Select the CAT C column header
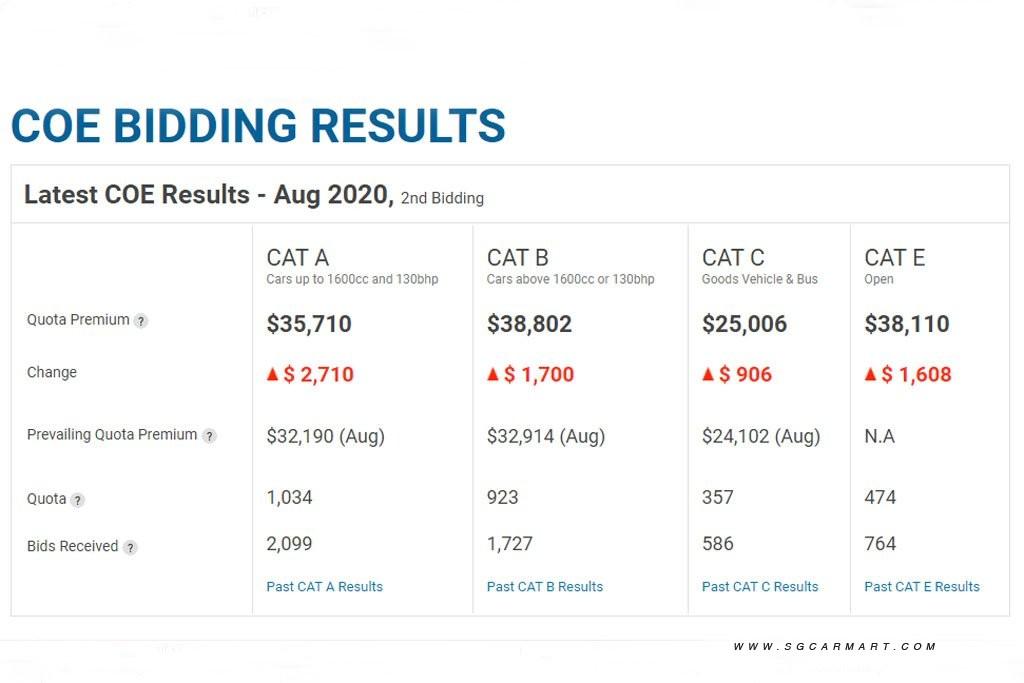This screenshot has width=1024, height=683. pyautogui.click(x=733, y=258)
